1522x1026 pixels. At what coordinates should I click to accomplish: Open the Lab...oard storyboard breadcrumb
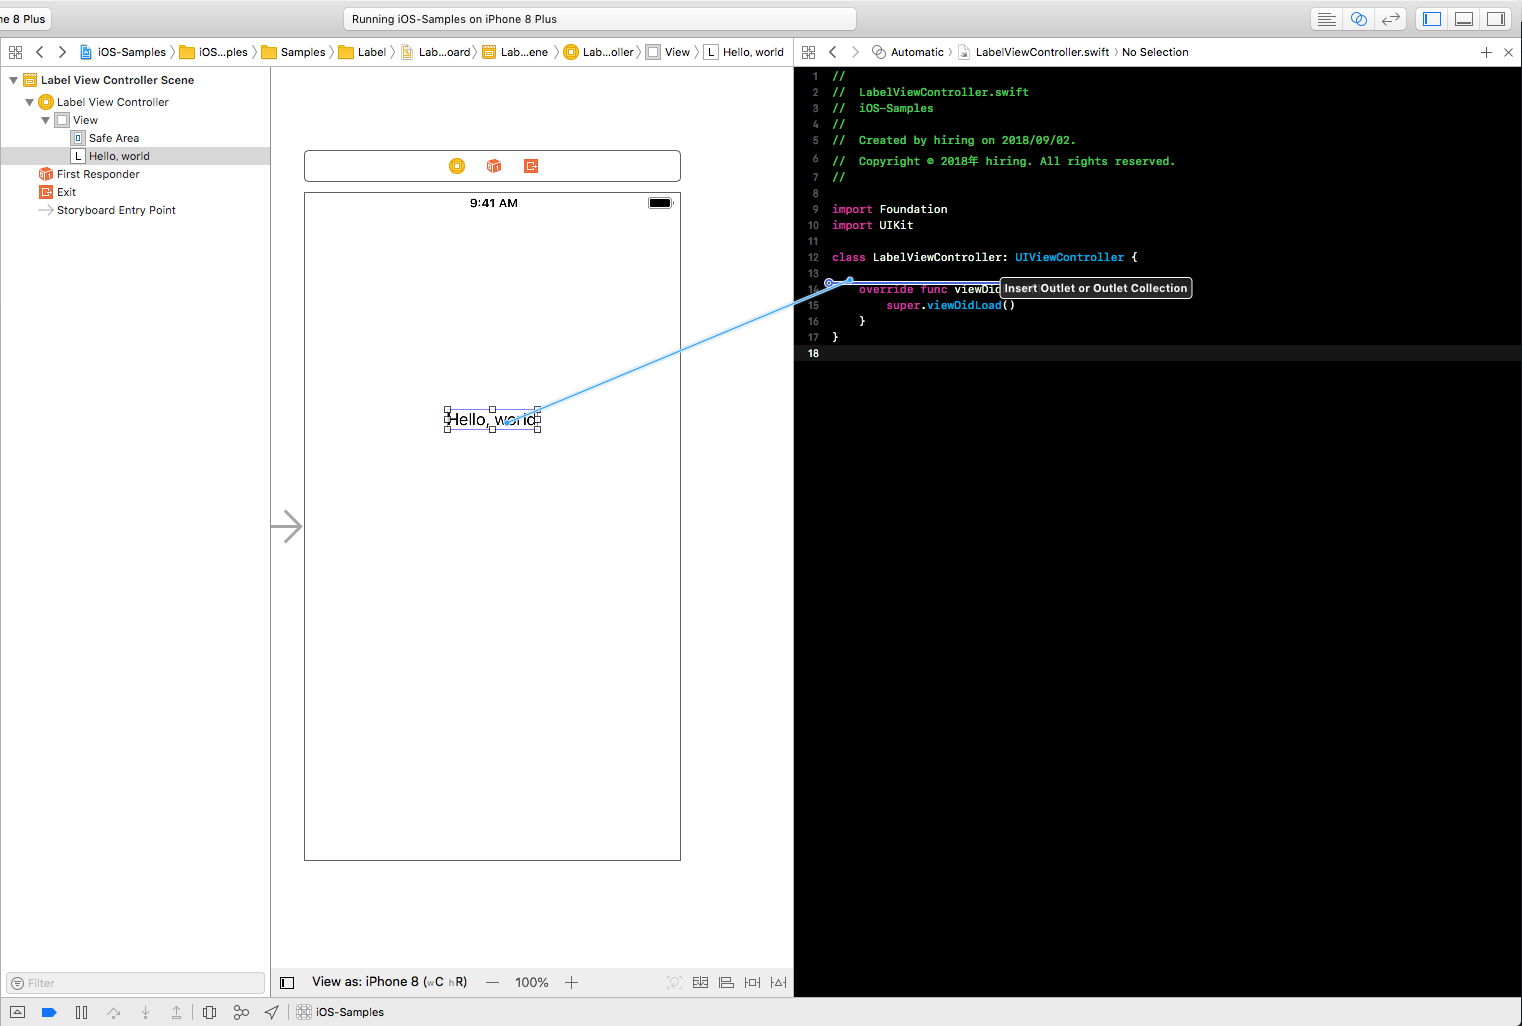click(x=436, y=52)
